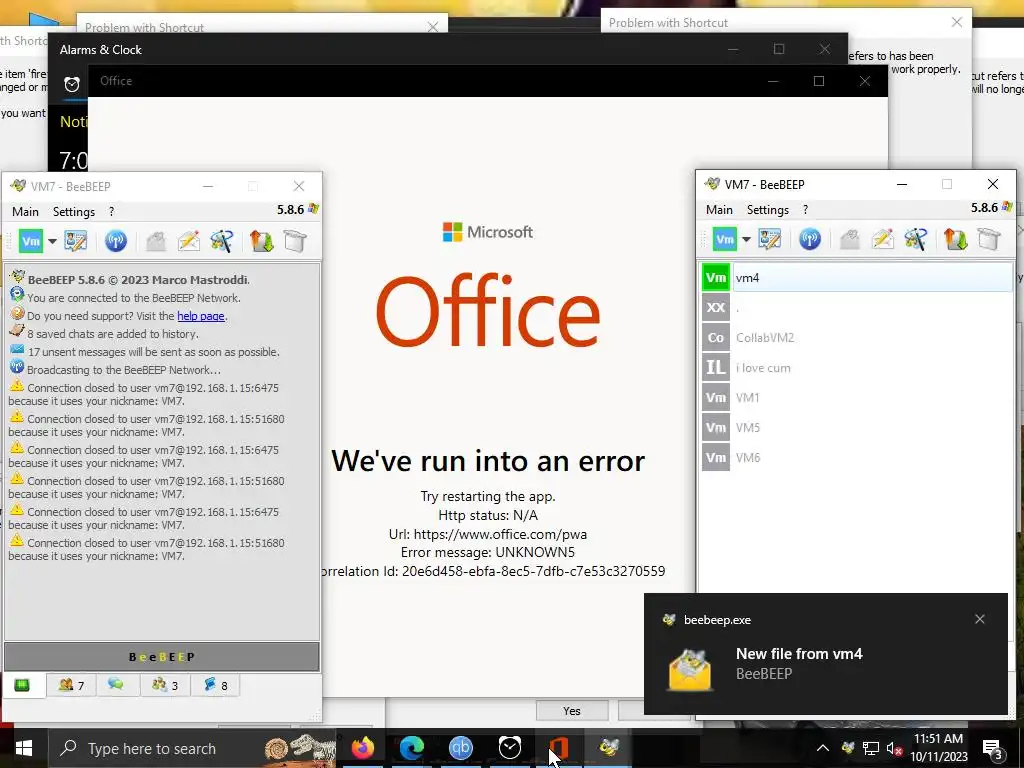
Task: Click broadcast antenna icon in right BeeBEEP window
Action: (x=810, y=239)
